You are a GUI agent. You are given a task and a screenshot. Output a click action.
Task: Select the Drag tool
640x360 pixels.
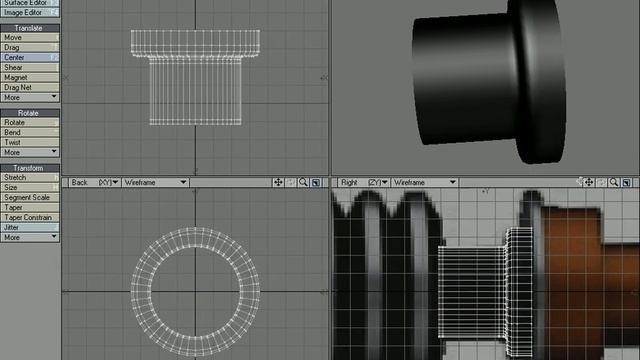[x=30, y=47]
